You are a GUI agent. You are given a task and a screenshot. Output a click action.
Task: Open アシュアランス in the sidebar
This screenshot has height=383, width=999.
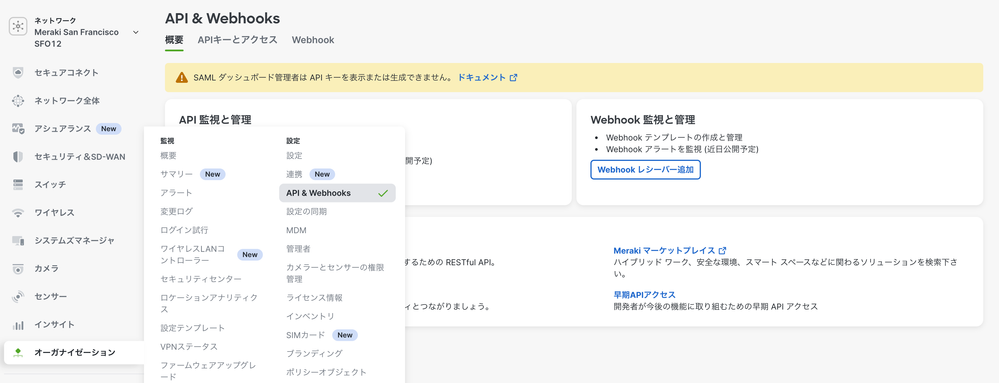click(62, 129)
